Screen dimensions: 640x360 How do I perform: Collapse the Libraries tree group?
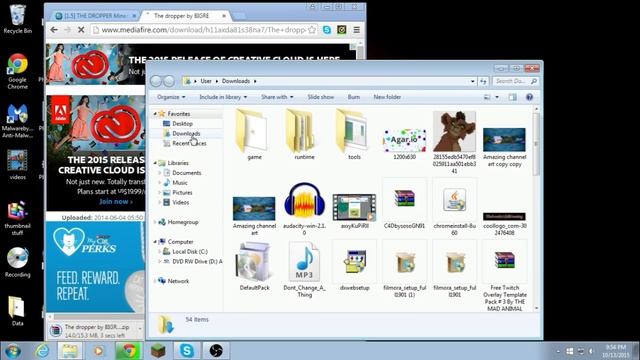click(x=155, y=163)
